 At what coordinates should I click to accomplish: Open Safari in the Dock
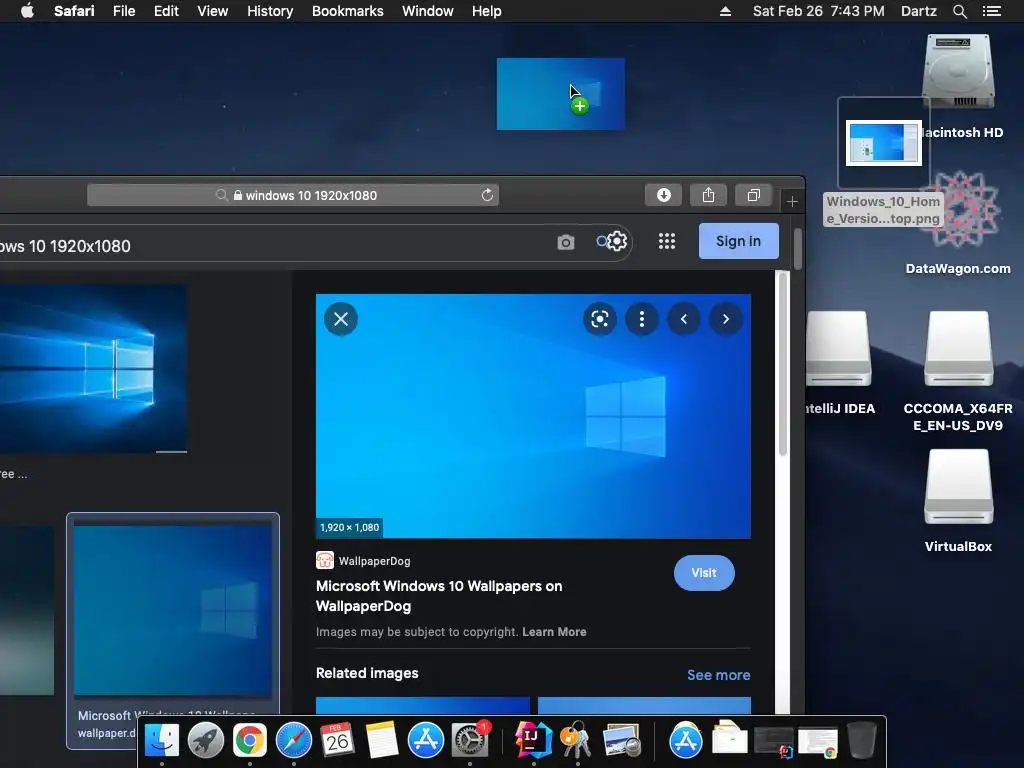294,740
